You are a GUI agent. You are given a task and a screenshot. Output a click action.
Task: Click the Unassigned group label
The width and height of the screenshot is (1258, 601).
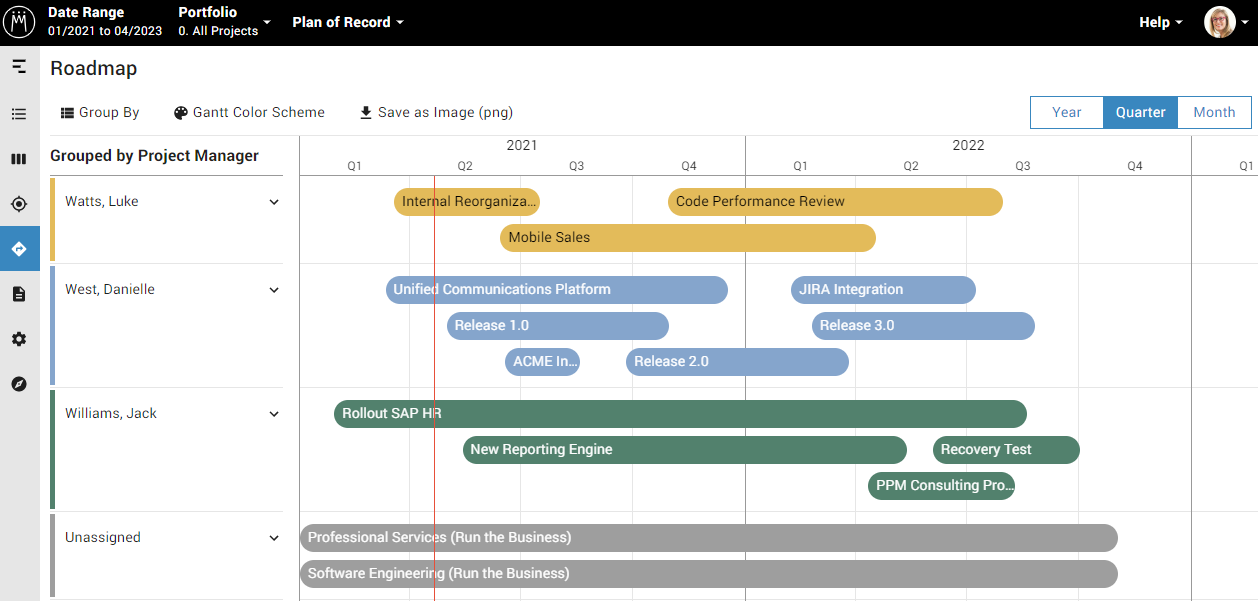[x=103, y=538]
